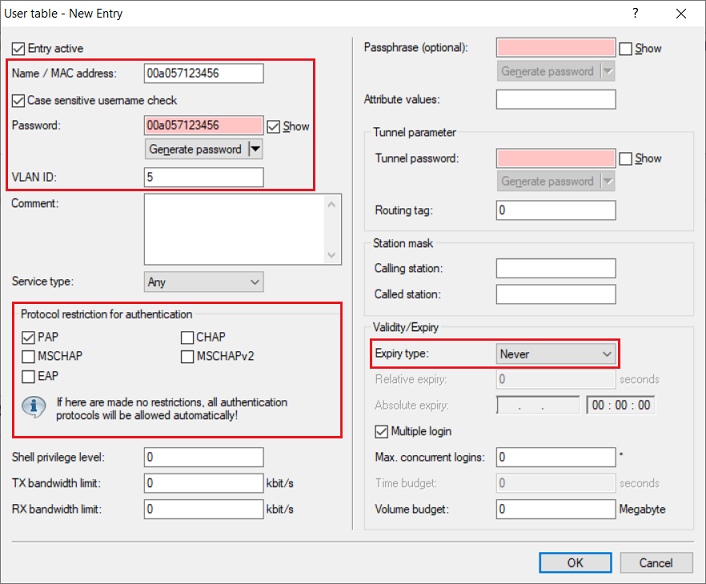Focus the Name / MAC address field
The width and height of the screenshot is (706, 584).
click(x=204, y=73)
